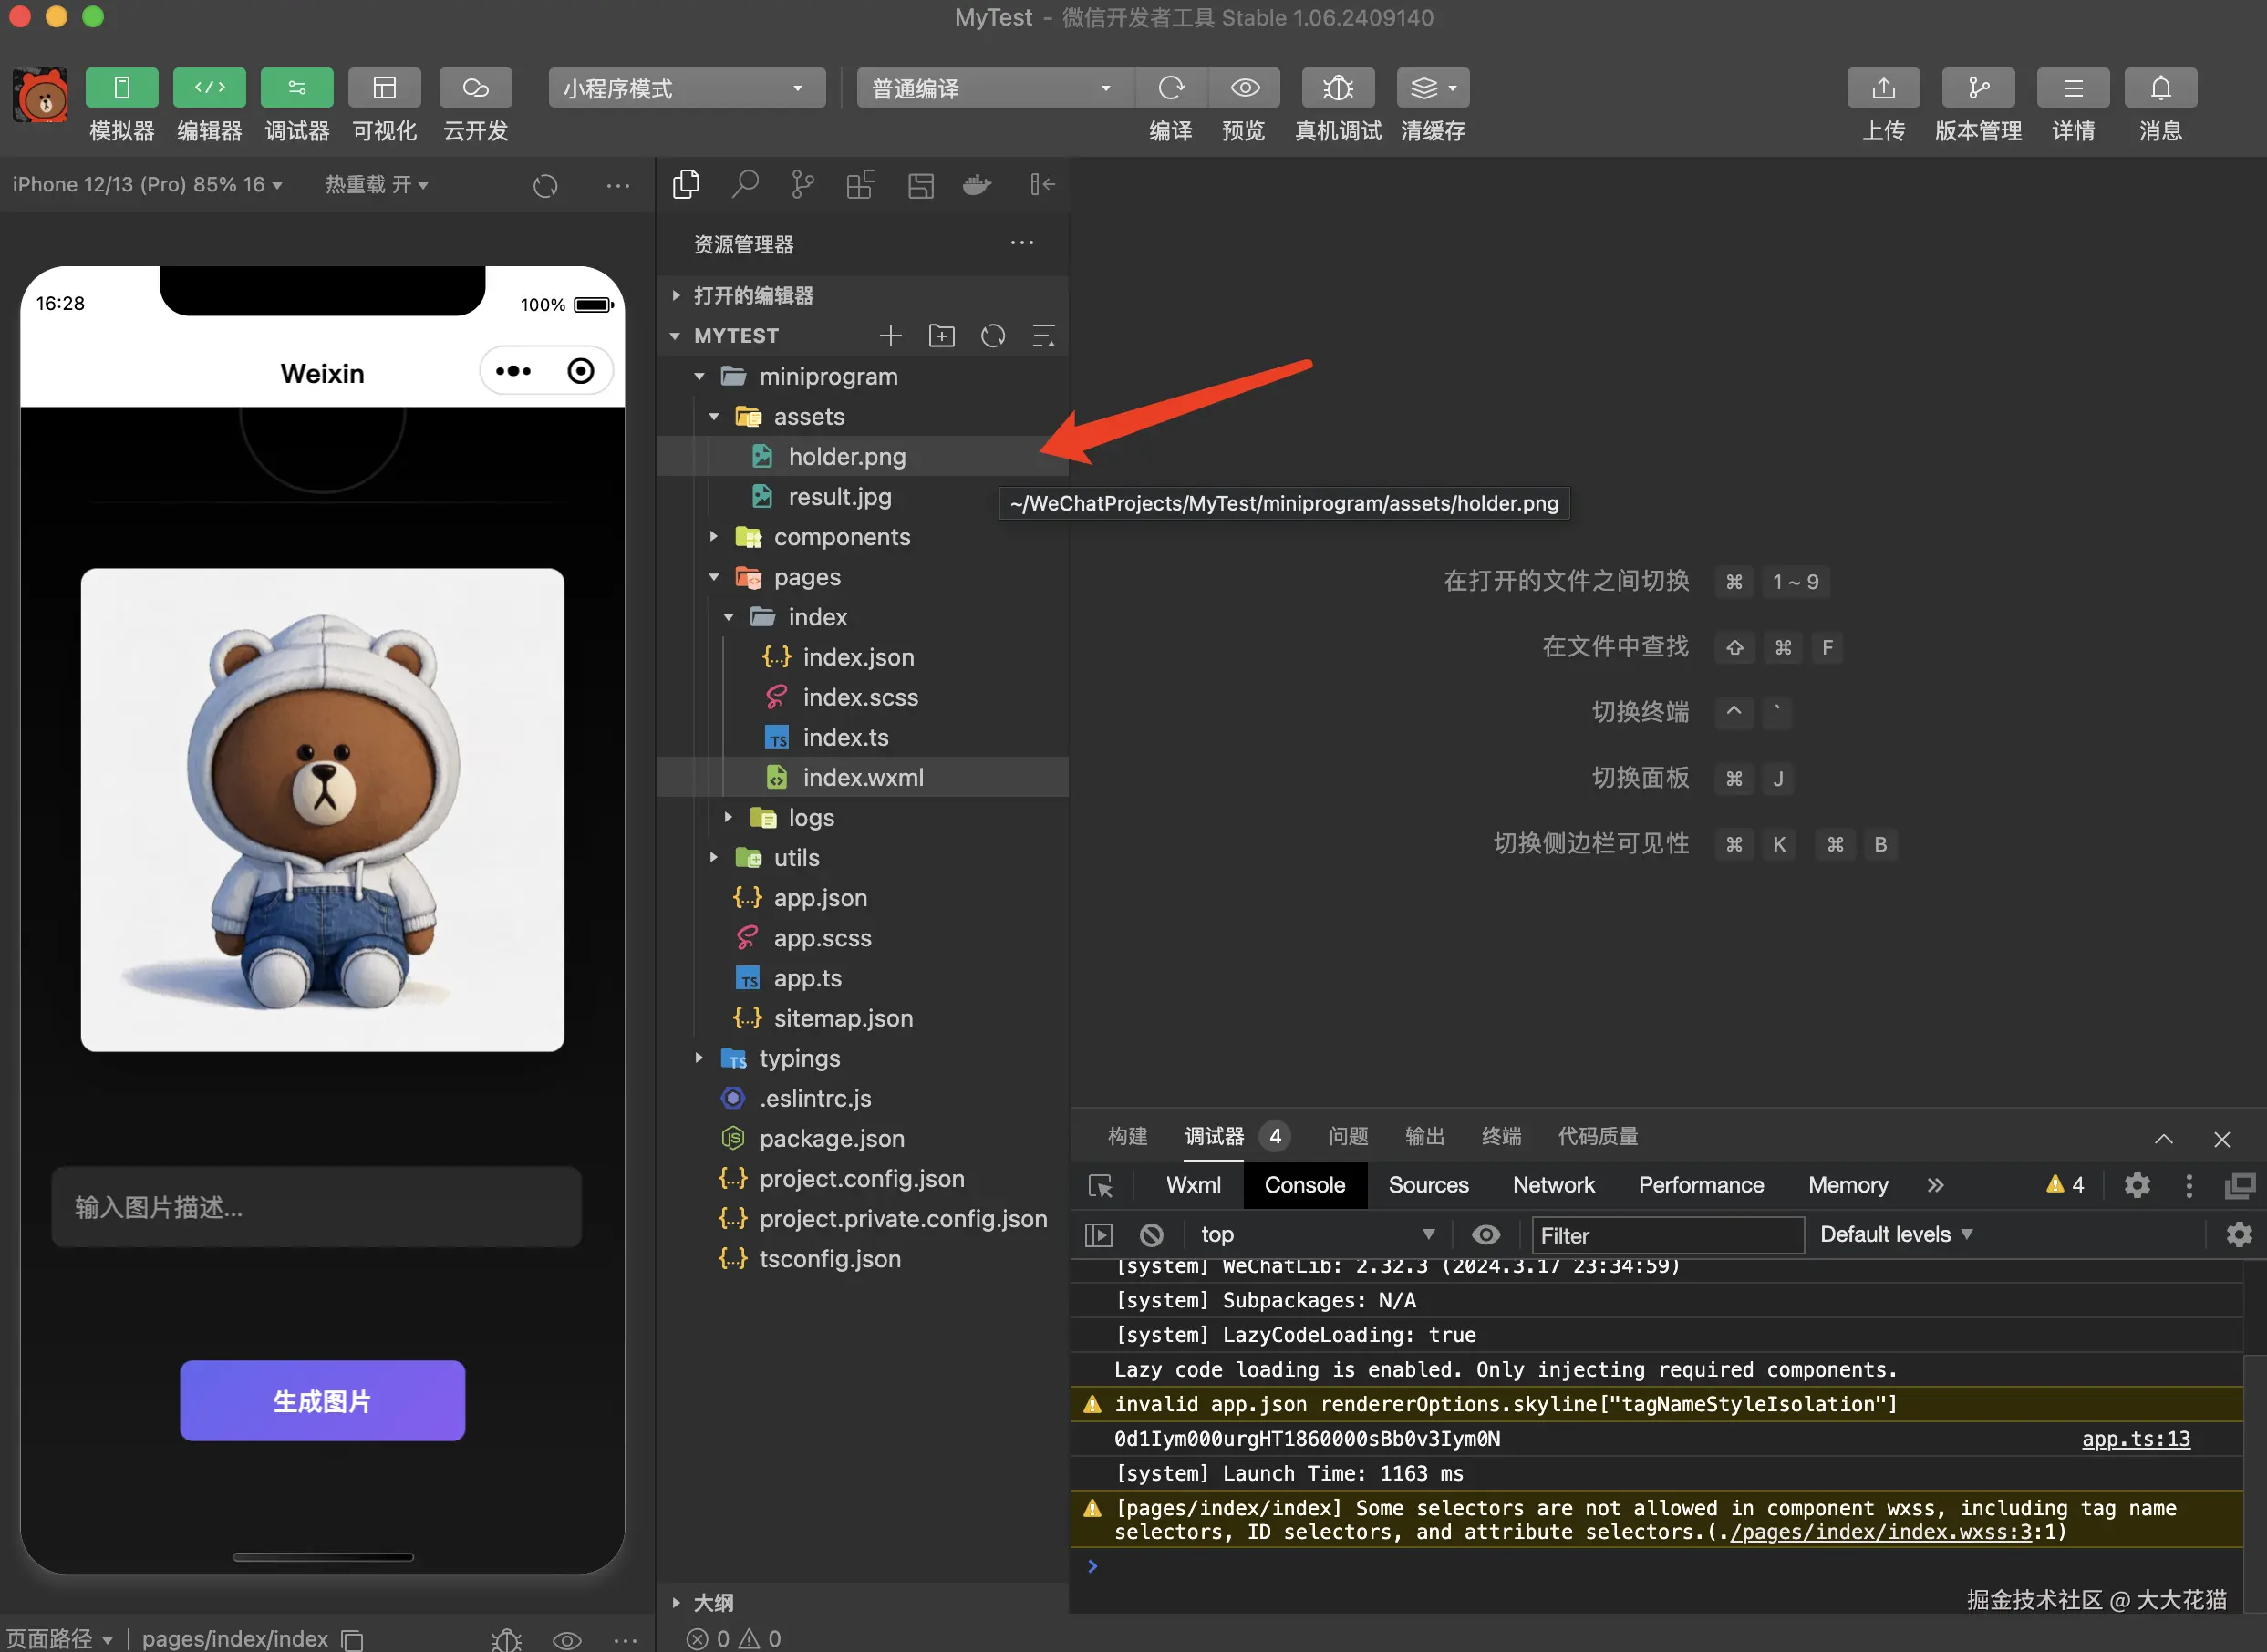2267x1652 pixels.
Task: Switch to the Network tab
Action: coord(1552,1185)
